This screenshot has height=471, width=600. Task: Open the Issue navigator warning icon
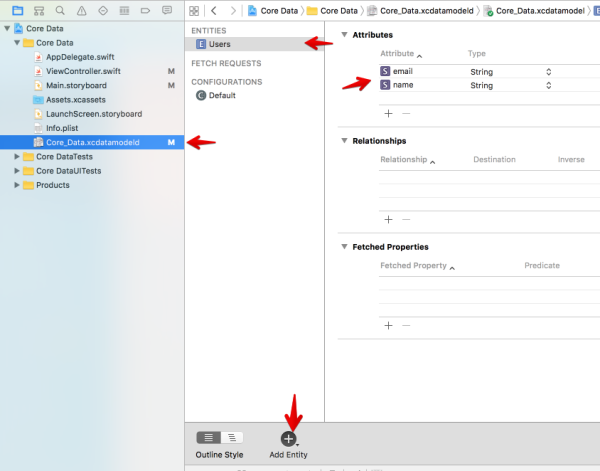coord(83,10)
